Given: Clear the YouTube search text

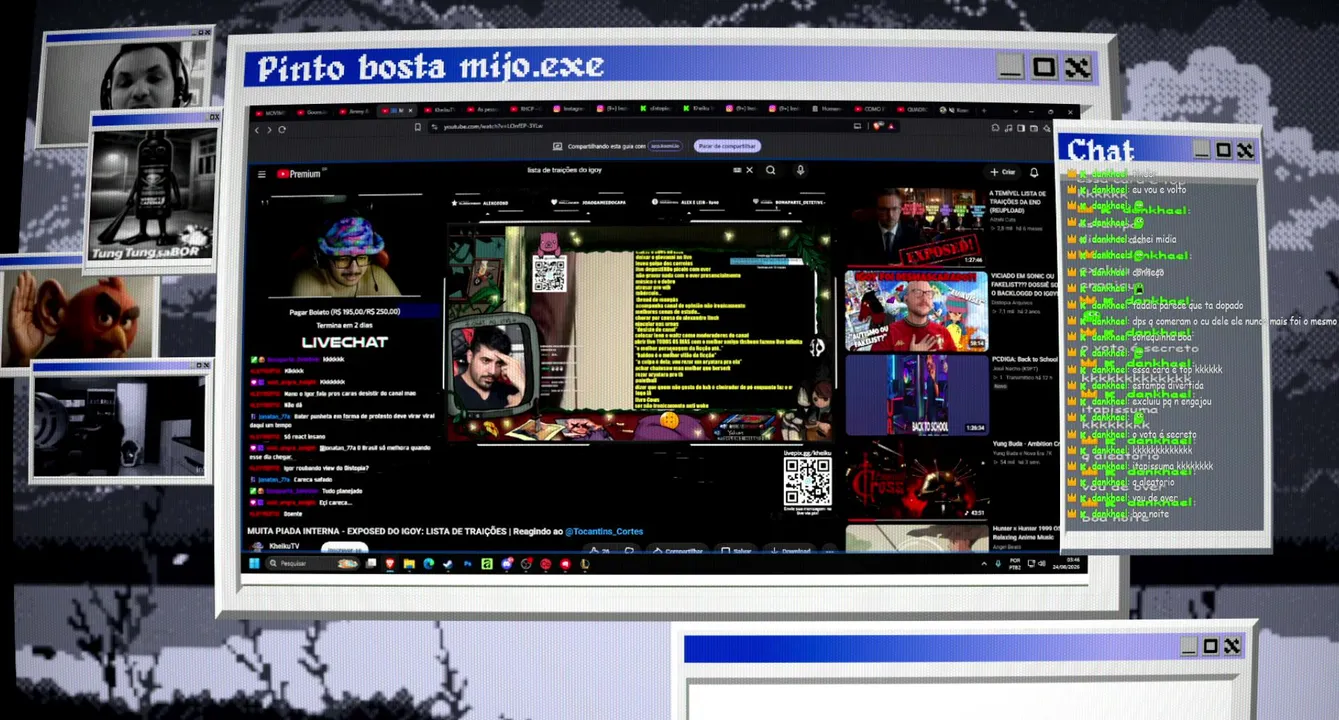Looking at the screenshot, I should coord(750,170).
